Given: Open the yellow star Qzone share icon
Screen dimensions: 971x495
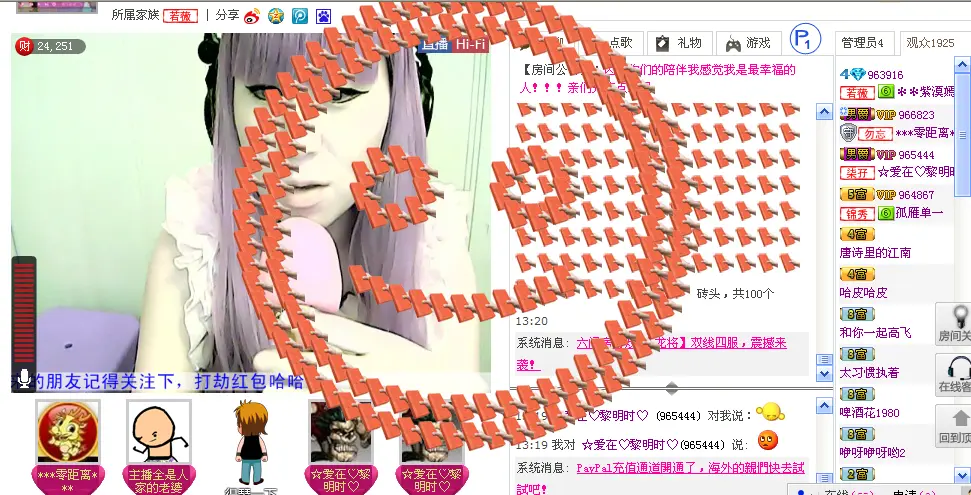Looking at the screenshot, I should [276, 16].
